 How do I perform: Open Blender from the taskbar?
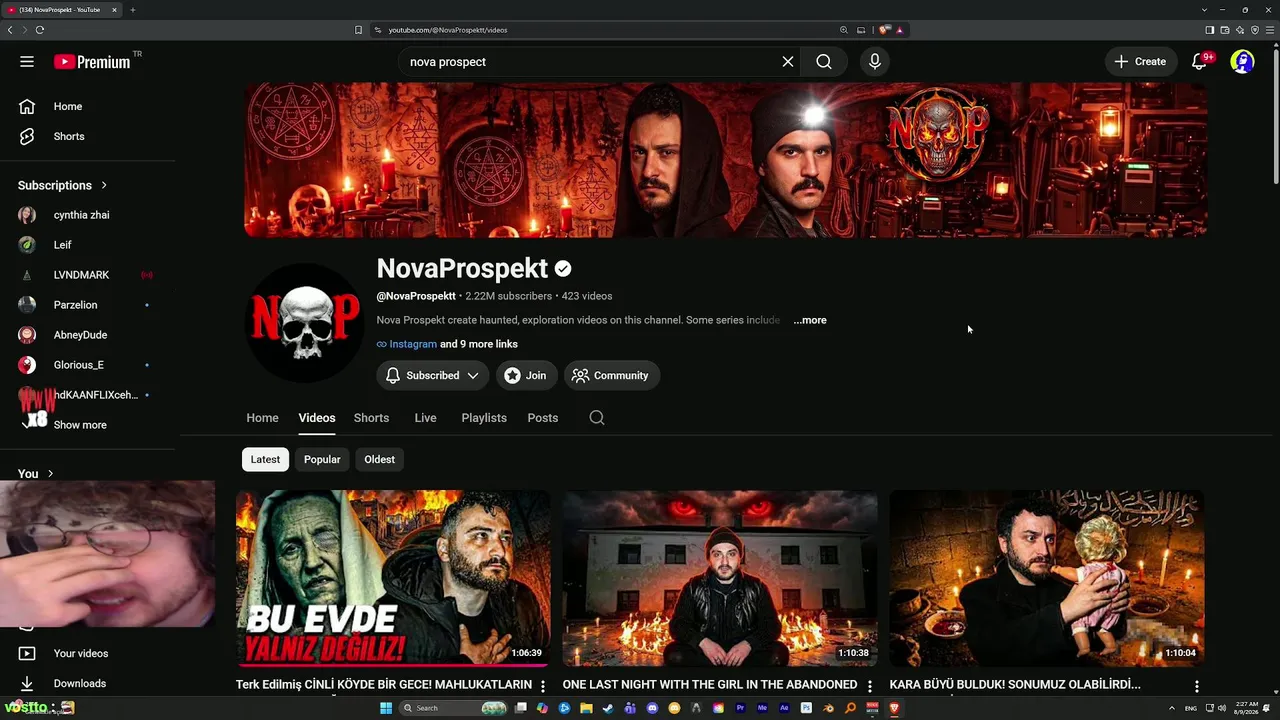coord(828,708)
